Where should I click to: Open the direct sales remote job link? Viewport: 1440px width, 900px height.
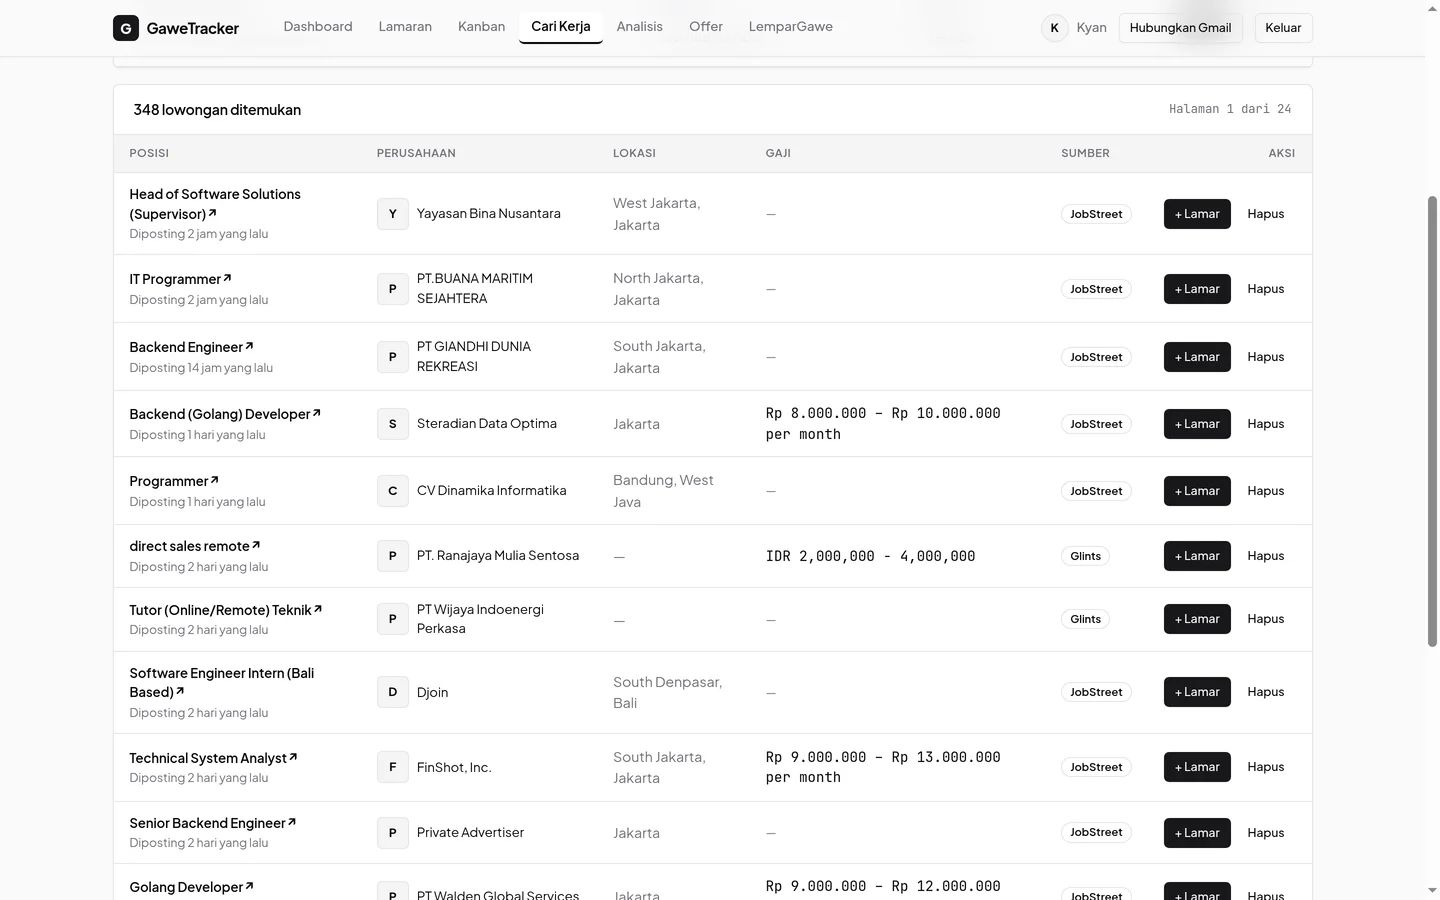pyautogui.click(x=195, y=546)
